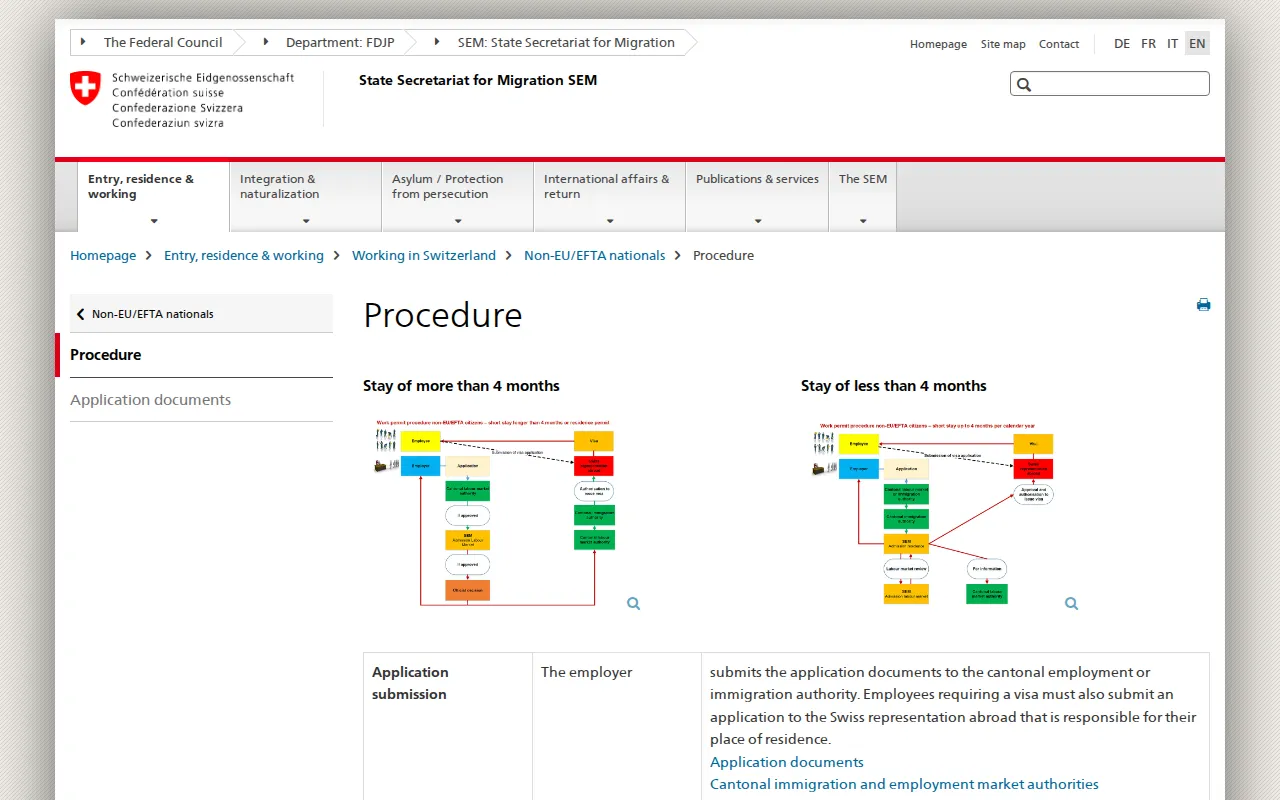Open the Contact link
The image size is (1280, 800).
point(1059,44)
